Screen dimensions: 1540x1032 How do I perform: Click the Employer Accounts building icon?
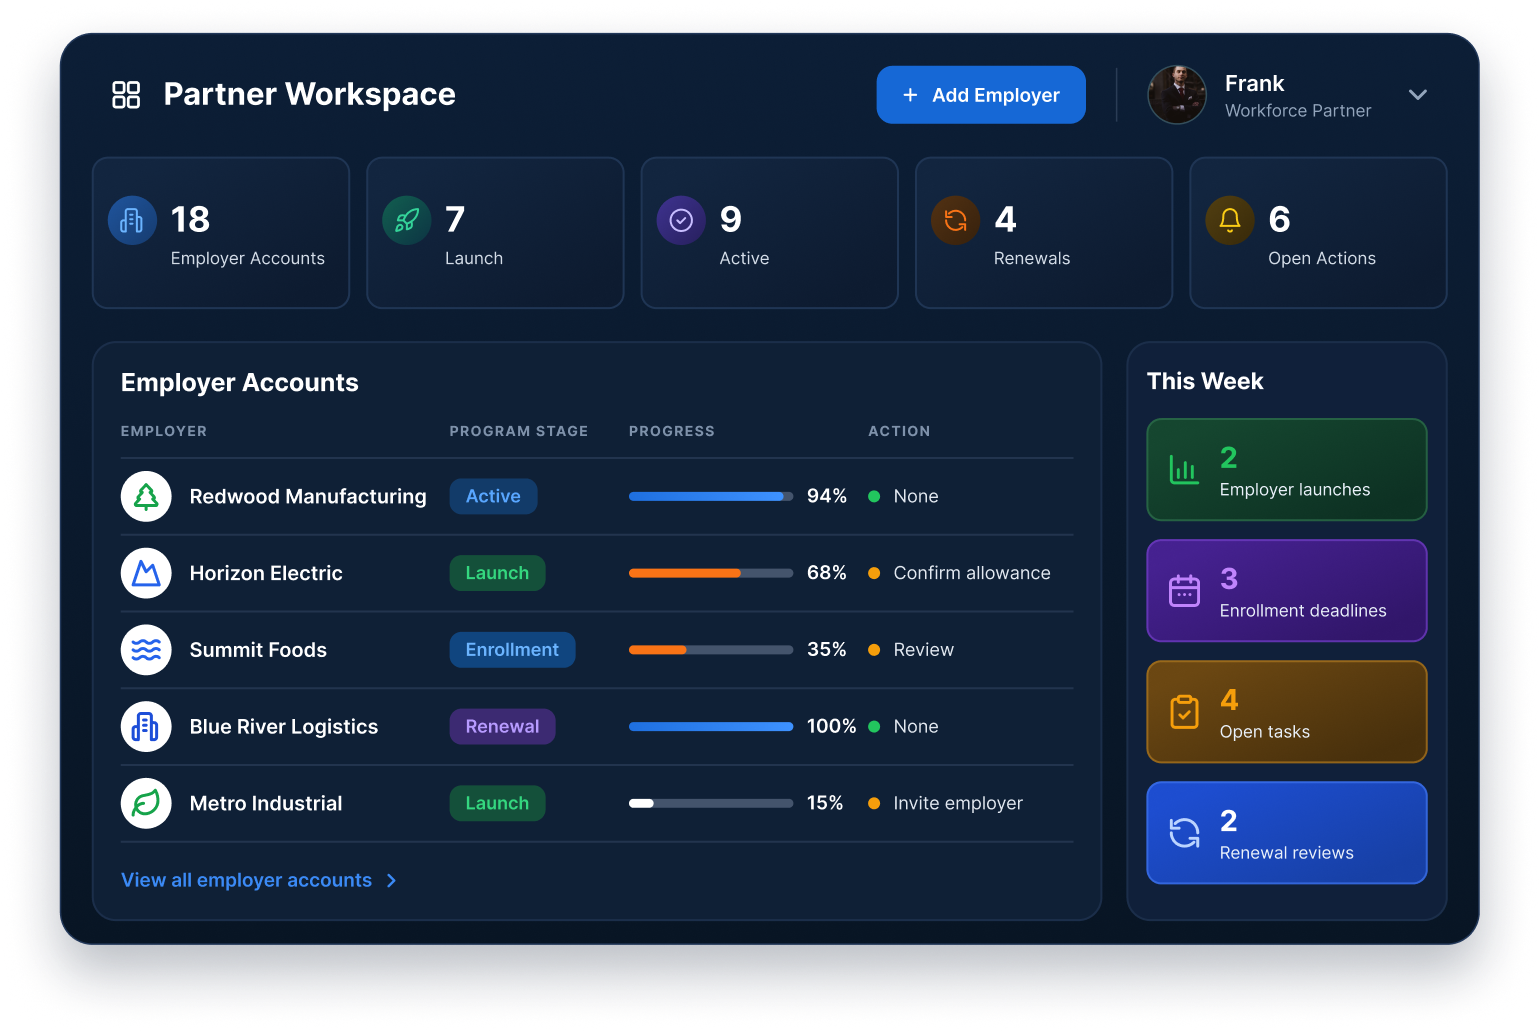(x=132, y=220)
